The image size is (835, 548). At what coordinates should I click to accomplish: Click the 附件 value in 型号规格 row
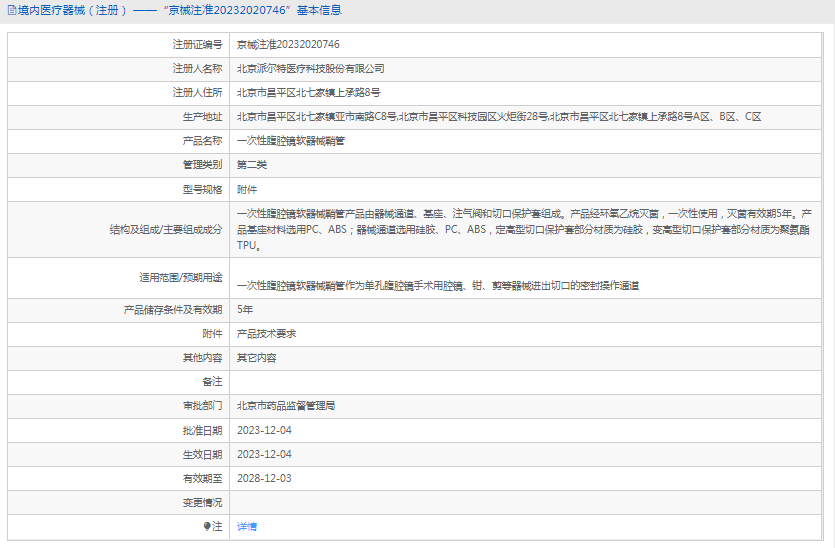coord(247,190)
